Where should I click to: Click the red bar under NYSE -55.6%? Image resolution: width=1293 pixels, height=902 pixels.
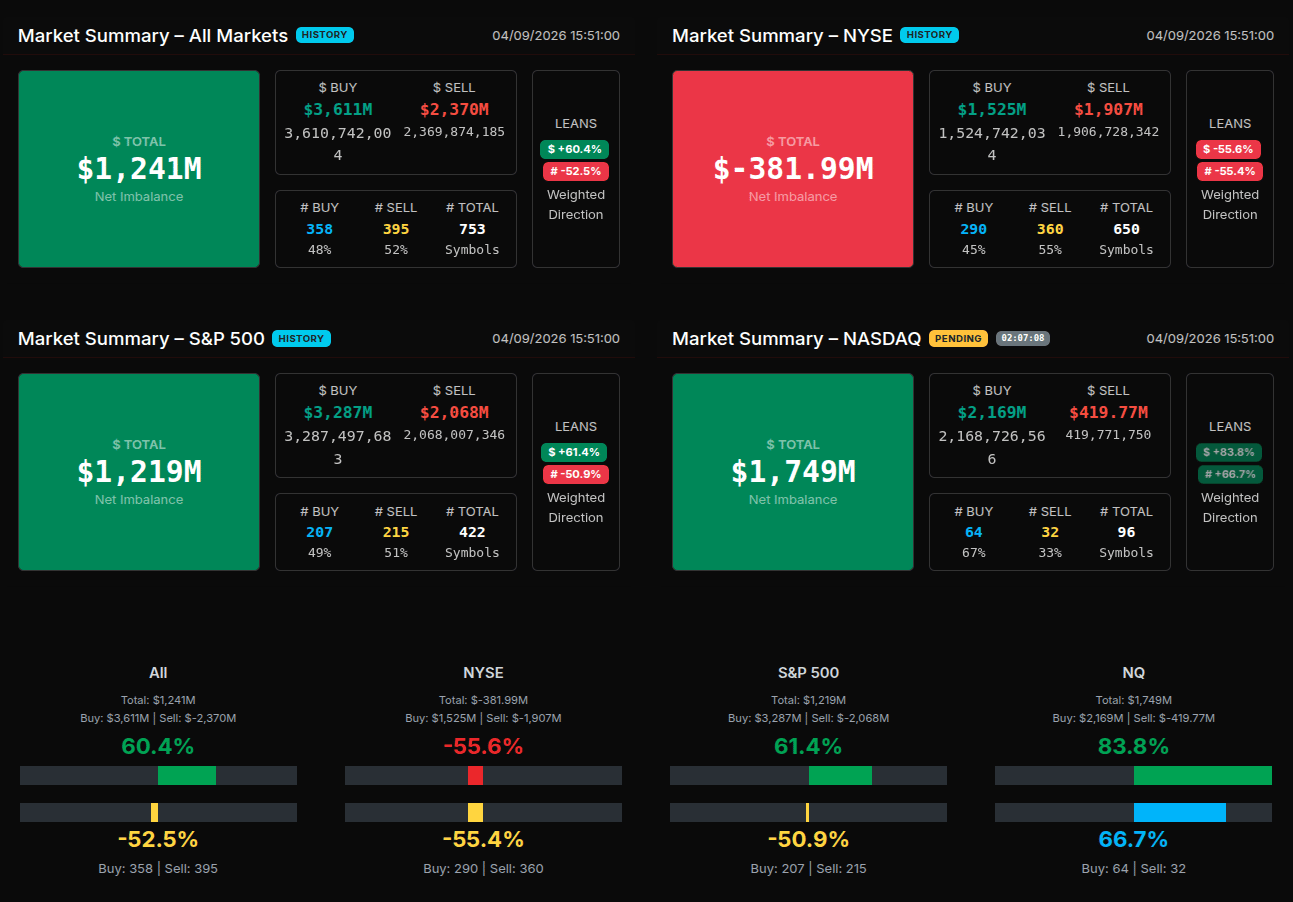click(x=475, y=776)
